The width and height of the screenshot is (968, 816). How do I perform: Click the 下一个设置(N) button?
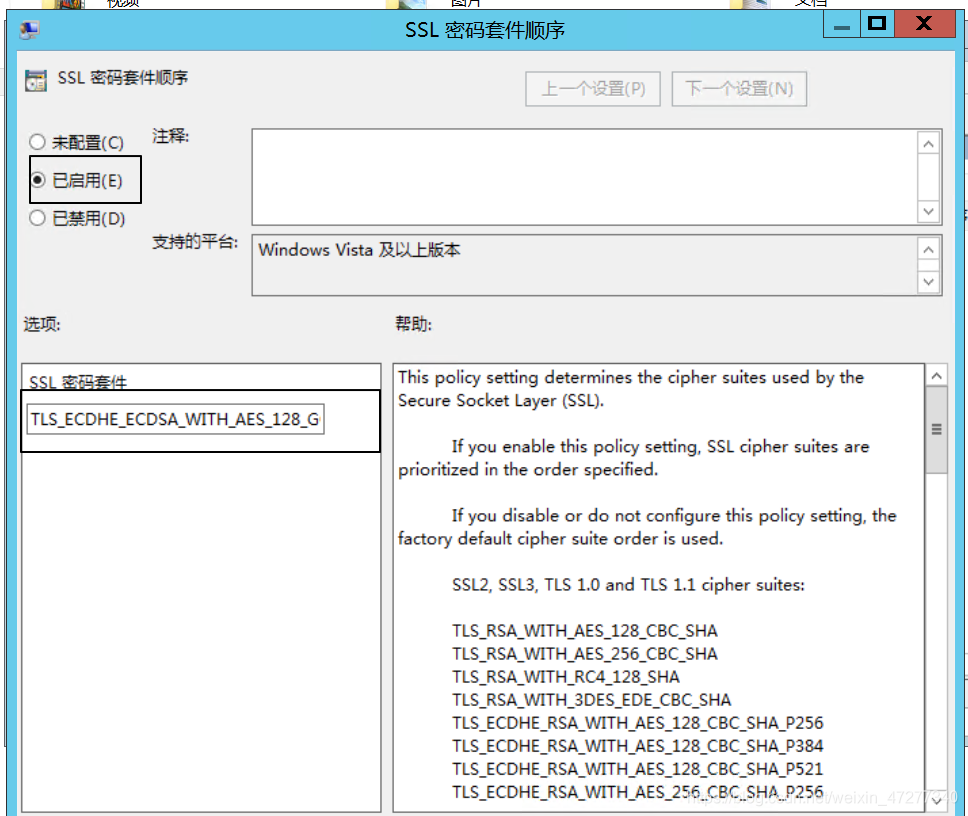tap(738, 88)
